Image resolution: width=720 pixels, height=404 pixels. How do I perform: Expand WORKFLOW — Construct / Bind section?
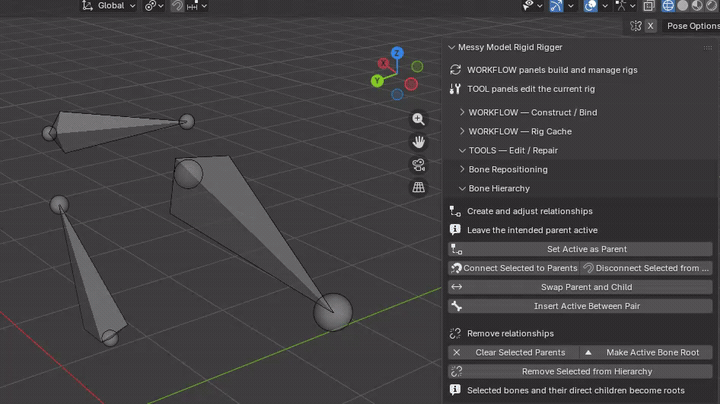tap(462, 112)
